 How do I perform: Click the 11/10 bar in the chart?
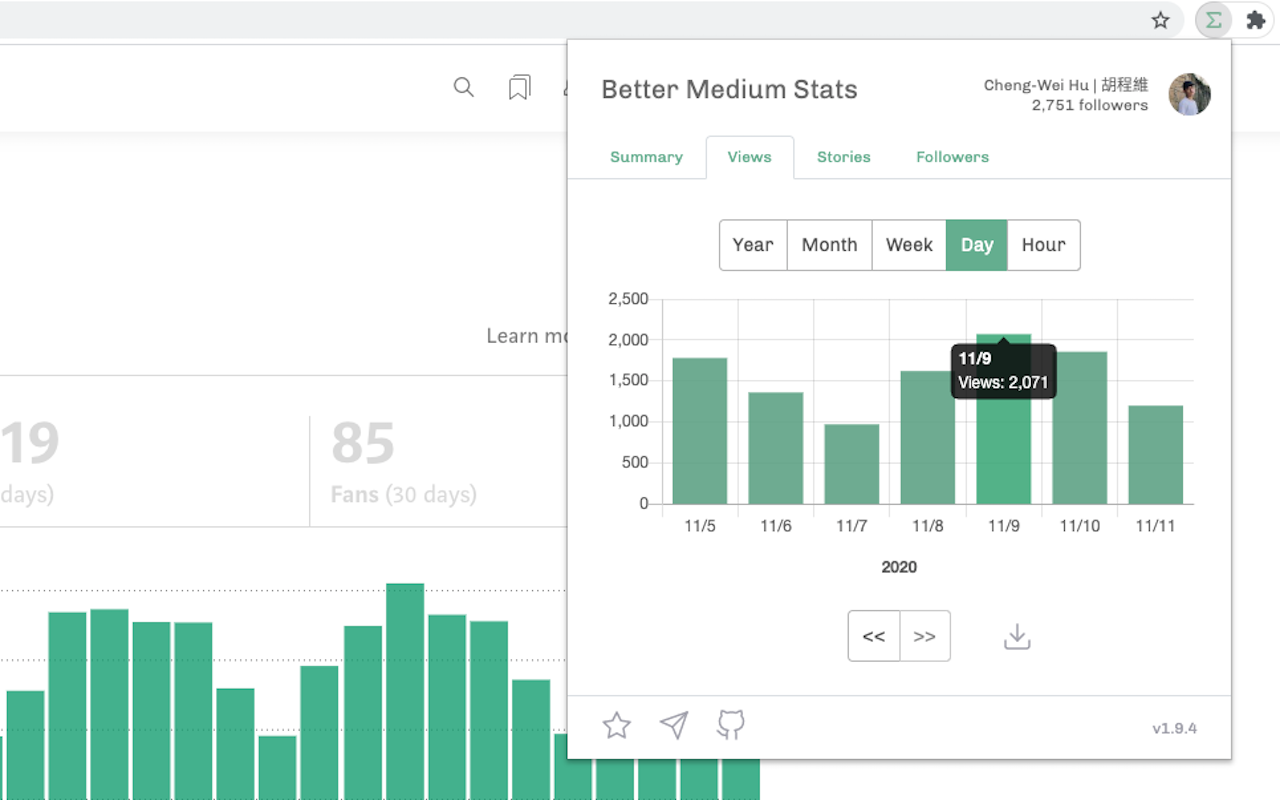1080,428
